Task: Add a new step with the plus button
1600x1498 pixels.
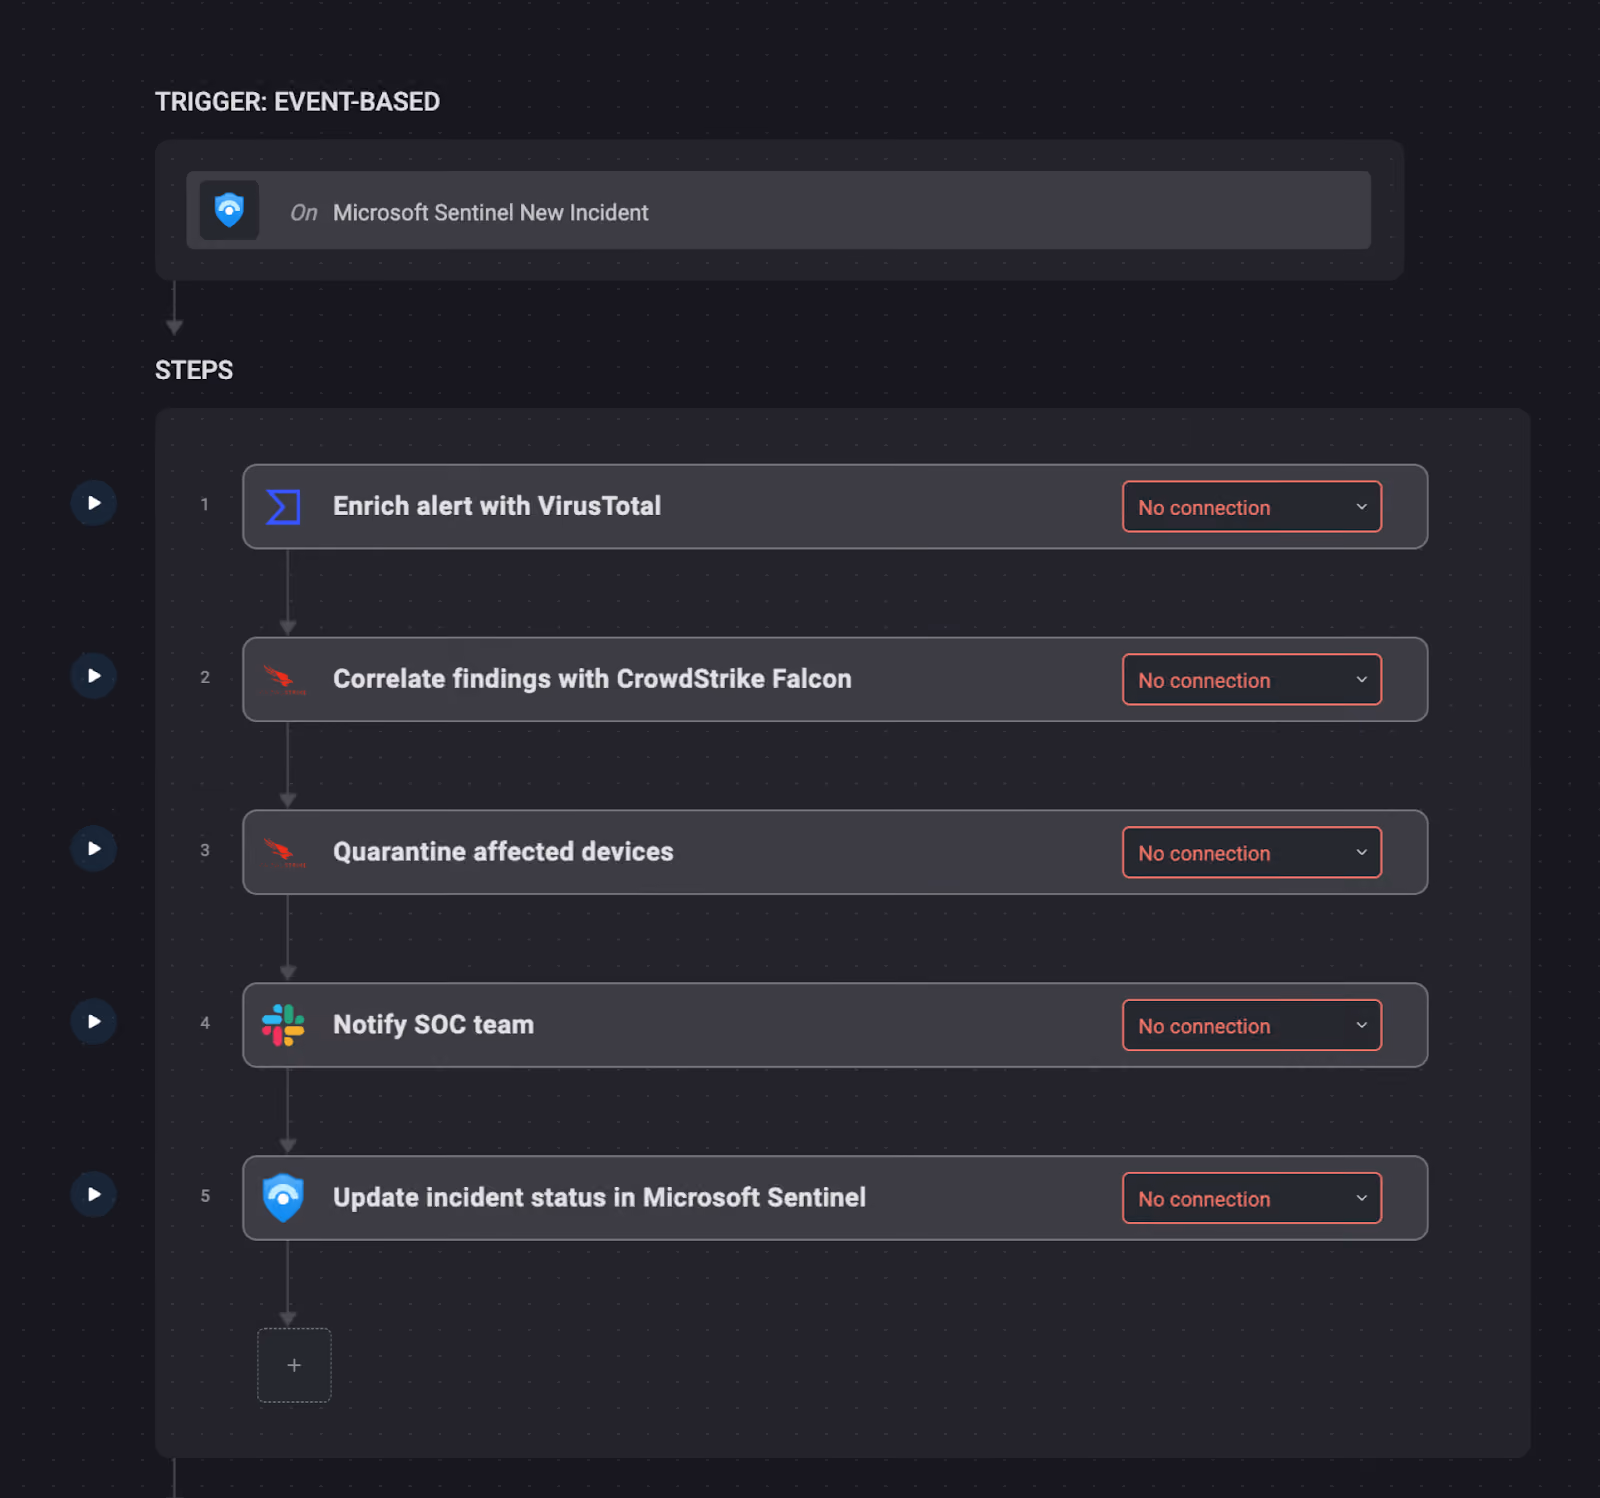Action: coord(294,1365)
